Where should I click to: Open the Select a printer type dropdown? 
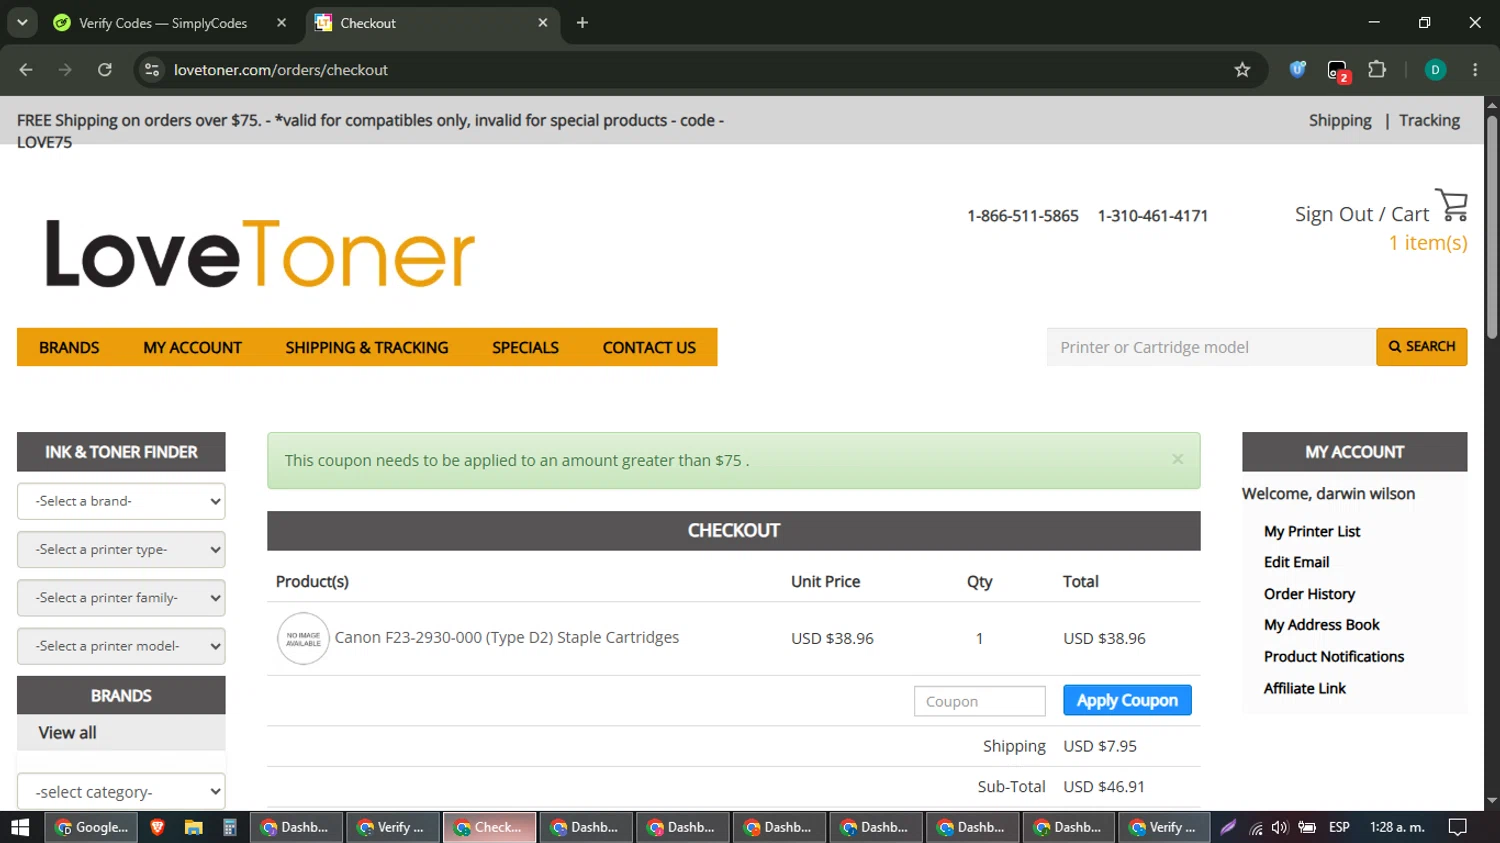pyautogui.click(x=121, y=550)
